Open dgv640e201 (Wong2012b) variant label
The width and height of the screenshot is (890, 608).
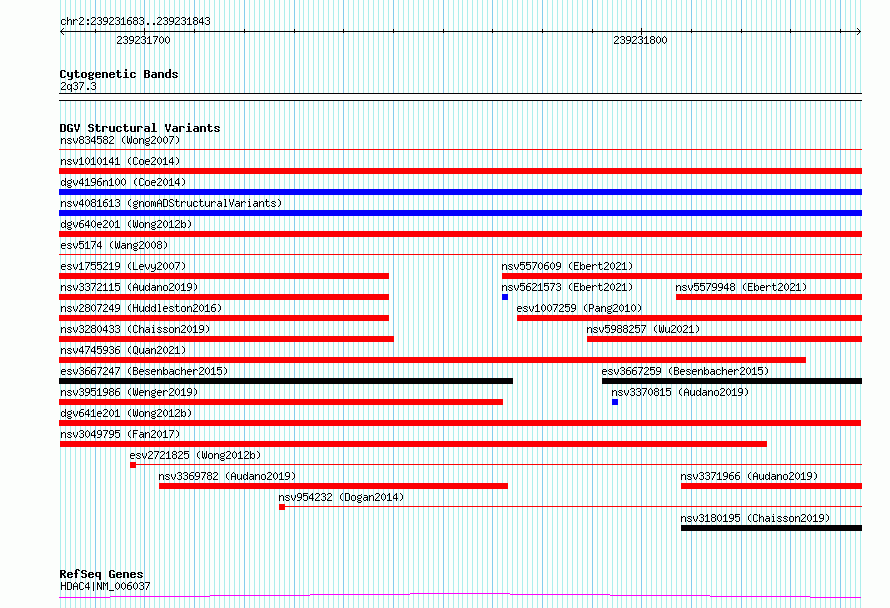(x=126, y=224)
